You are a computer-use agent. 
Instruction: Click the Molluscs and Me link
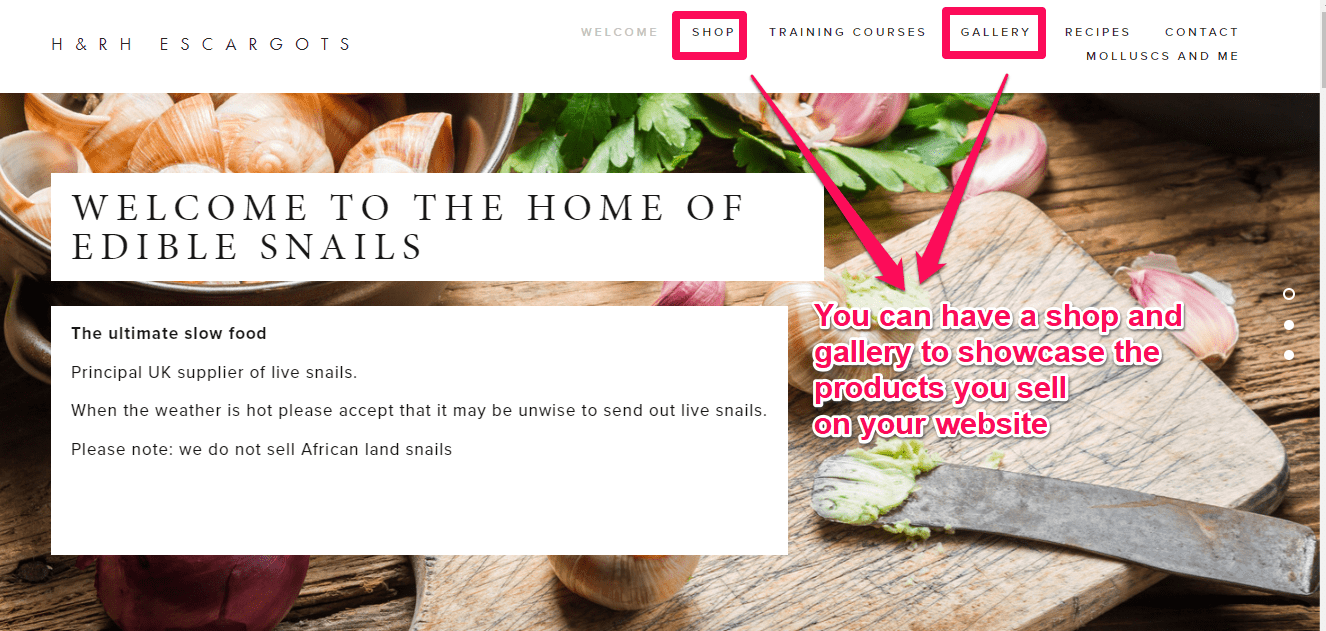click(x=1162, y=56)
